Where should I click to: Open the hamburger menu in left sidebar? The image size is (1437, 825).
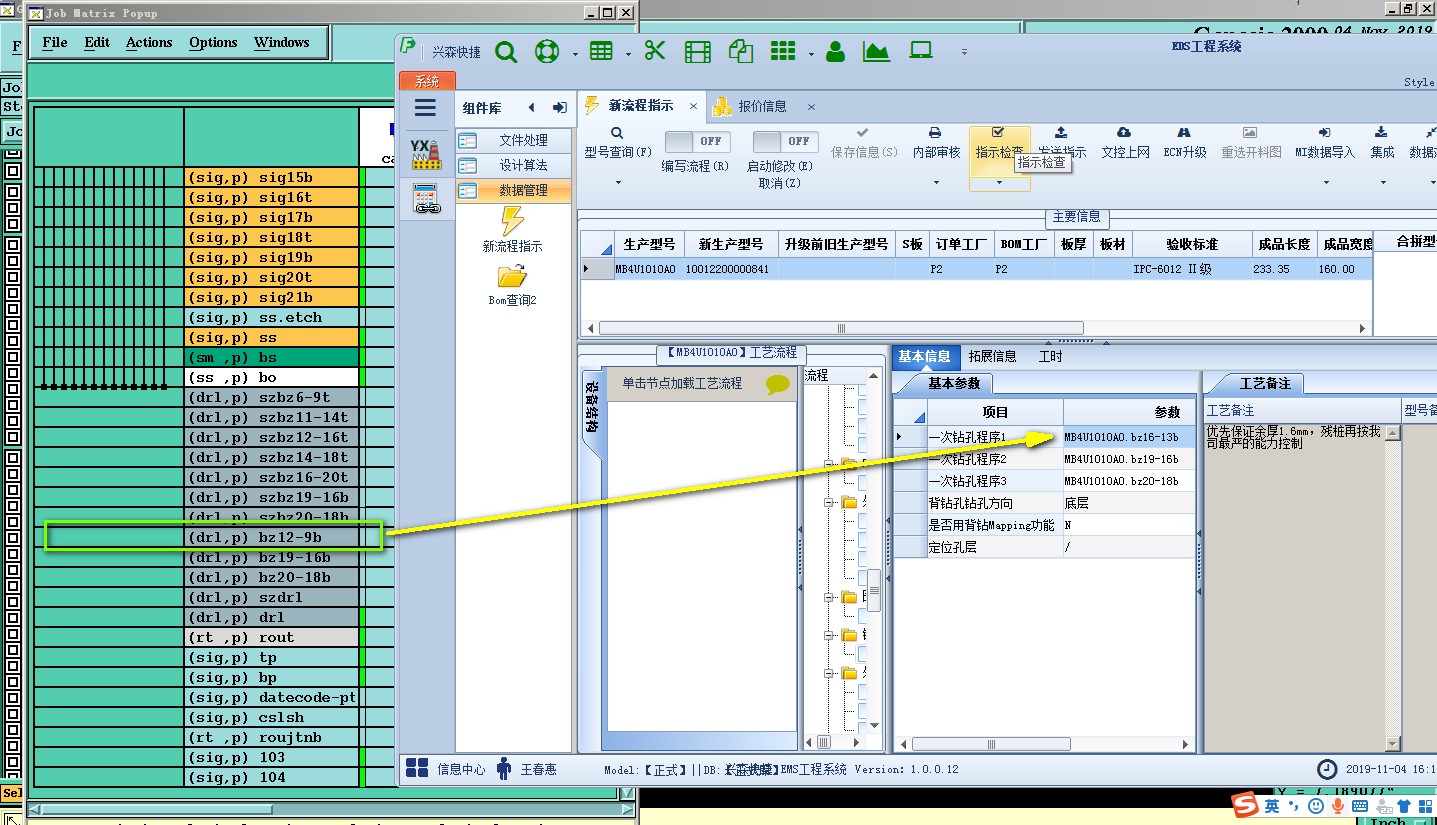click(x=425, y=108)
